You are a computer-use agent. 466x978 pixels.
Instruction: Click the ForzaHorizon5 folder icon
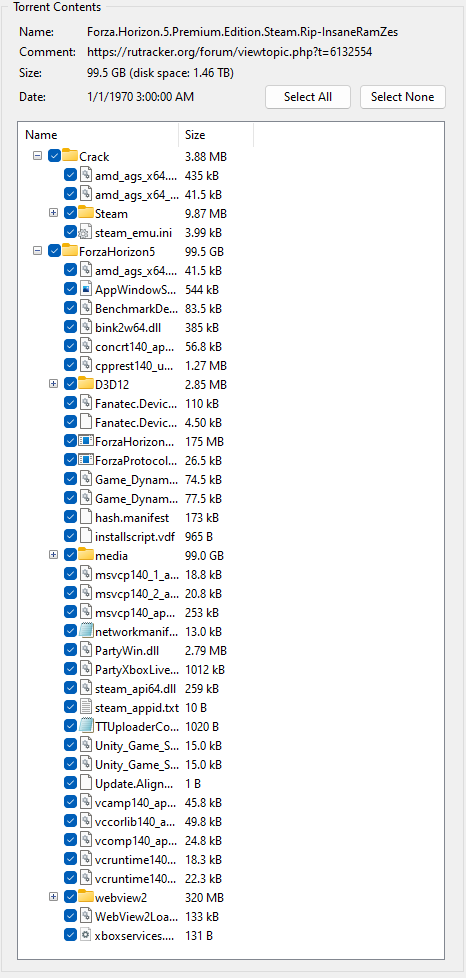[x=70, y=250]
